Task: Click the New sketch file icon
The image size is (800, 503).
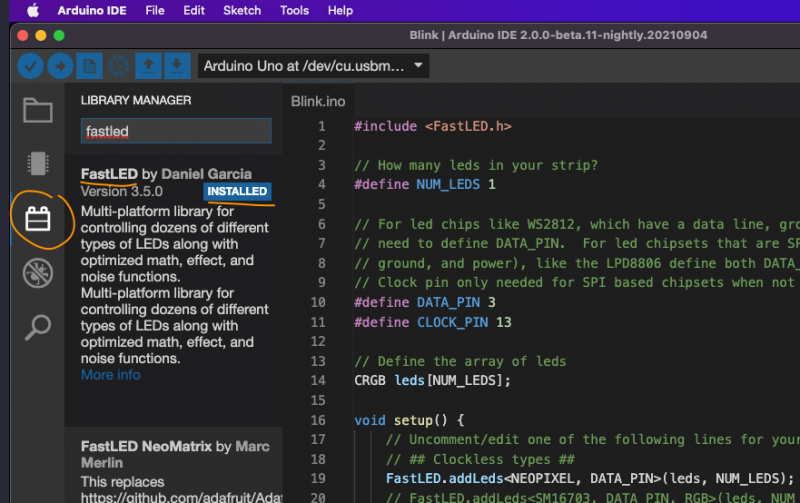Action: (x=89, y=66)
